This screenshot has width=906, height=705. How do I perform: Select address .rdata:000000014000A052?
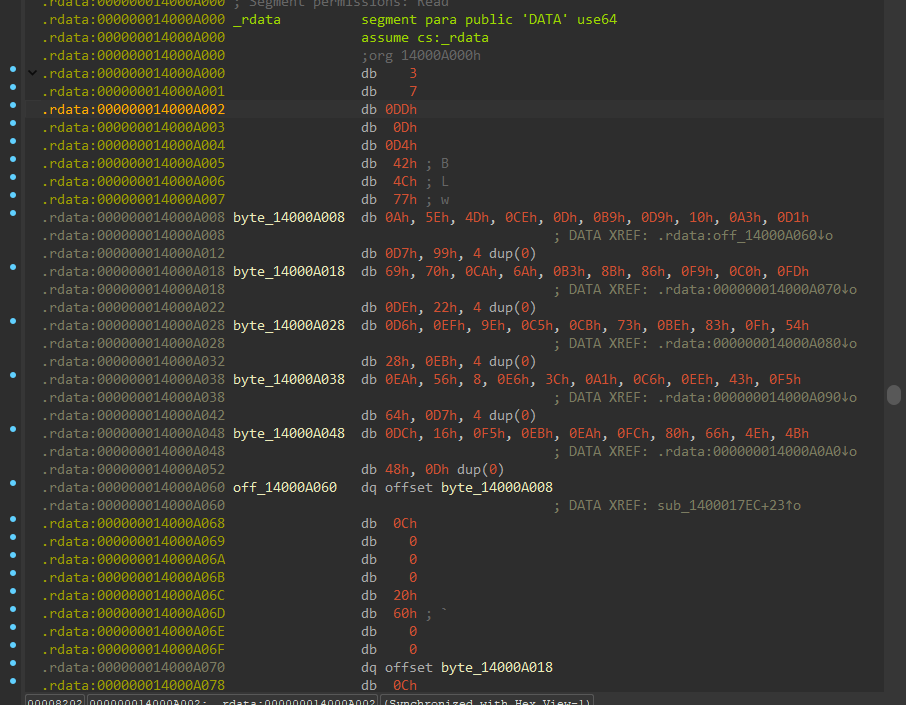(133, 469)
